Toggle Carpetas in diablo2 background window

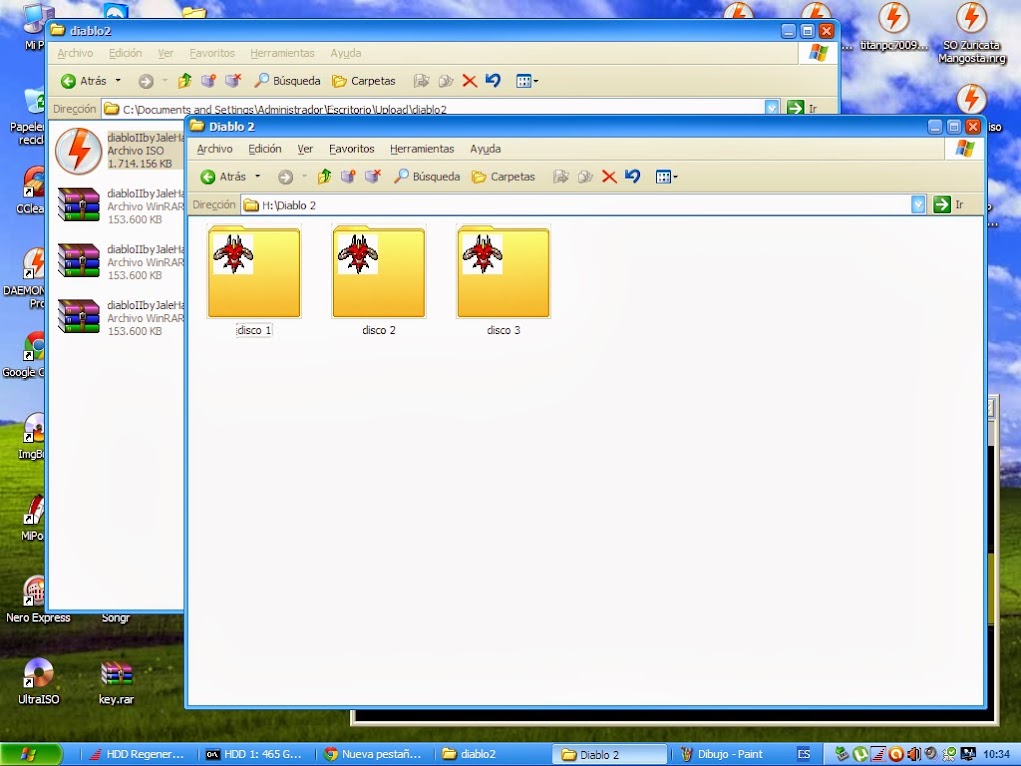tap(363, 81)
